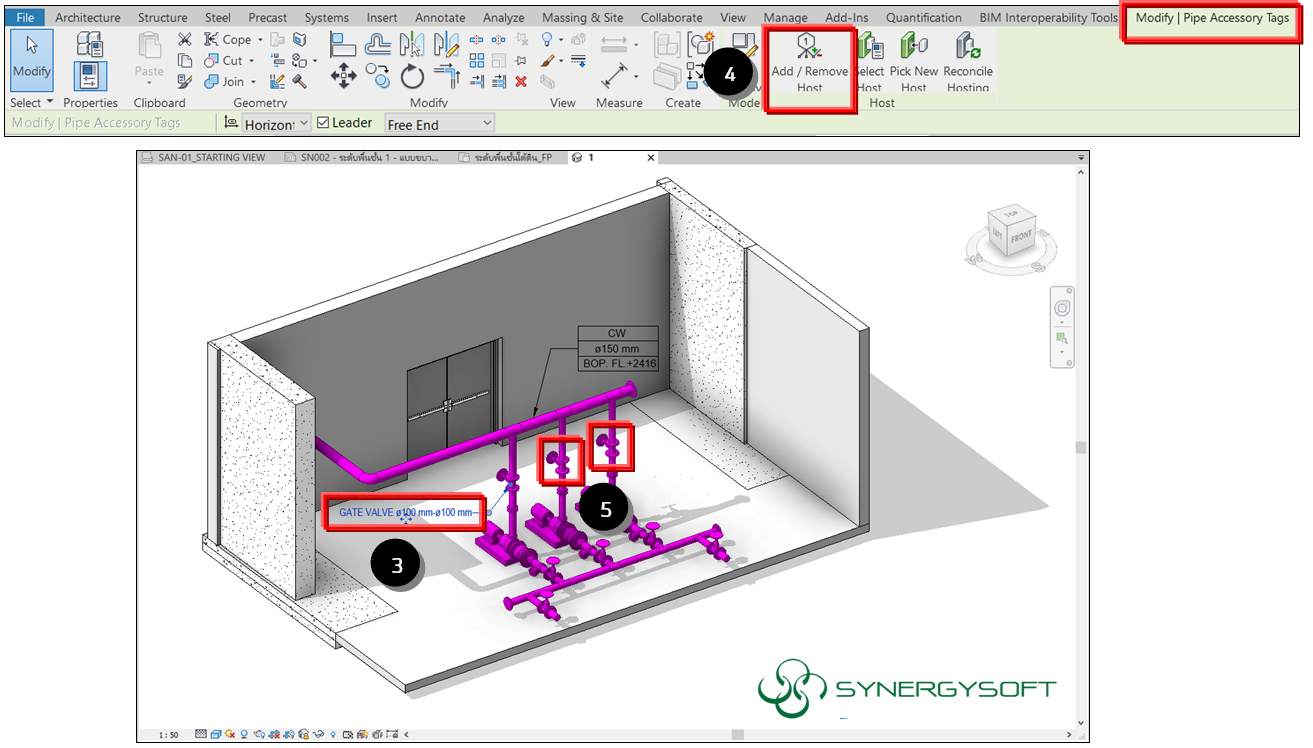Open the Annotate ribbon tab
The height and width of the screenshot is (748, 1313).
point(440,17)
